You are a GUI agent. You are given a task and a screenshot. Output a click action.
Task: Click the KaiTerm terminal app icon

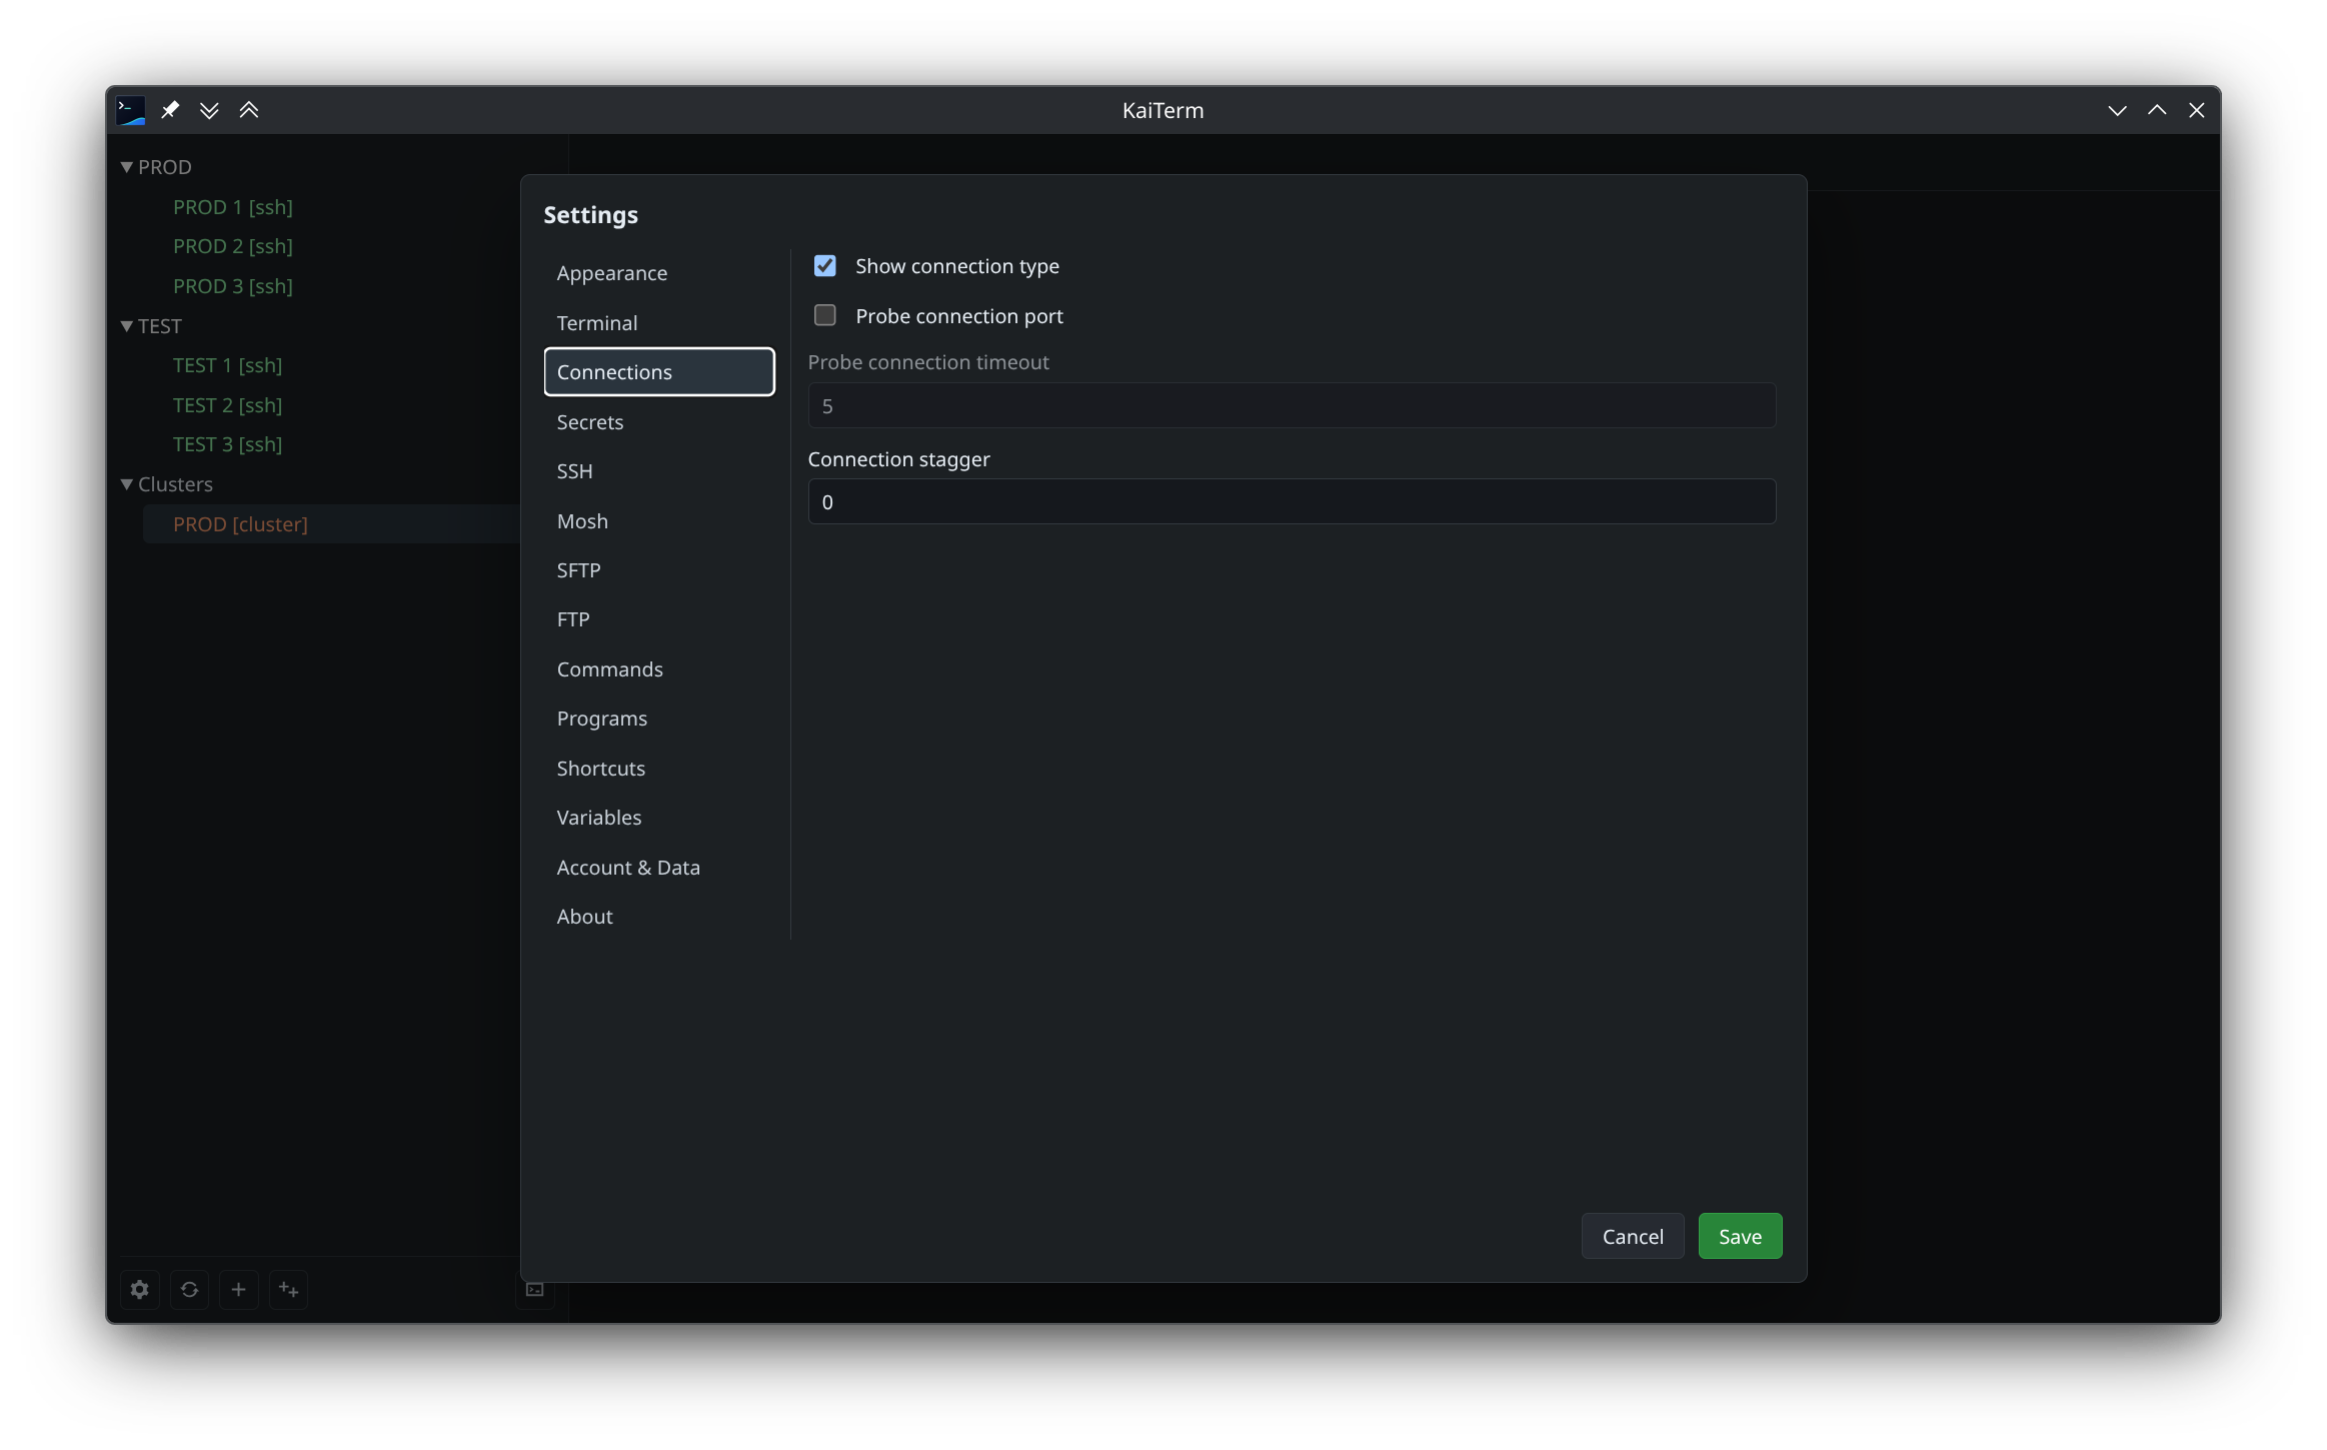(131, 110)
